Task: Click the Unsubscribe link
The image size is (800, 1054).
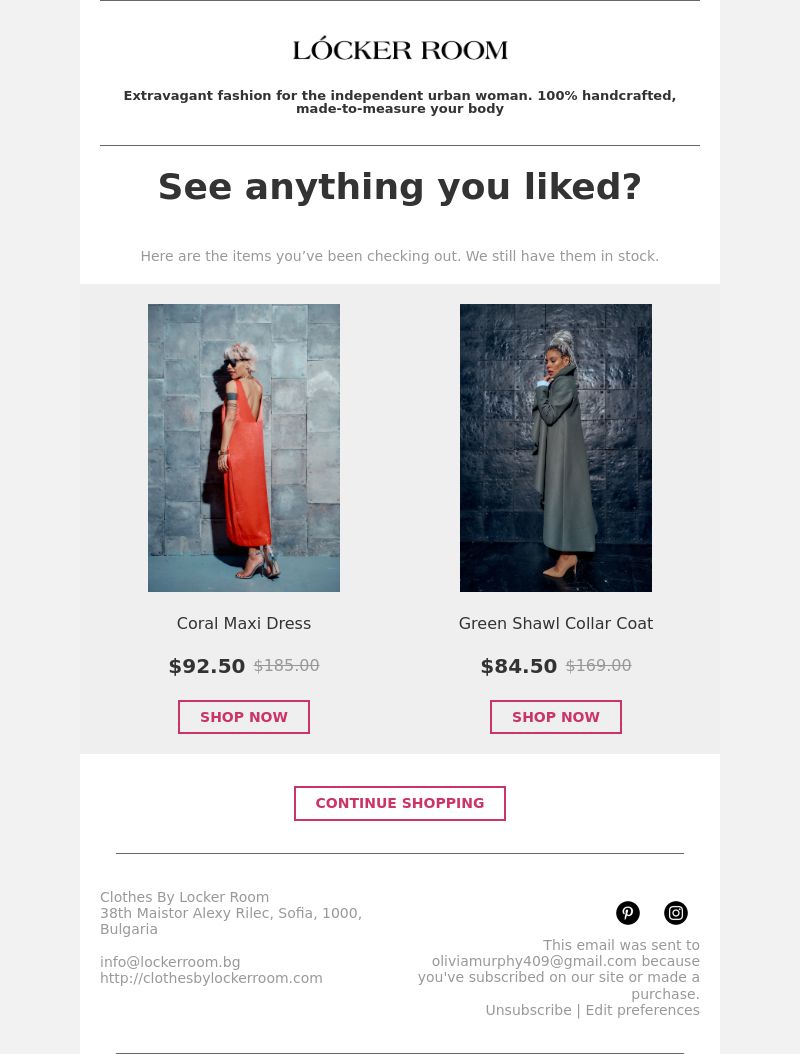Action: pos(528,1010)
